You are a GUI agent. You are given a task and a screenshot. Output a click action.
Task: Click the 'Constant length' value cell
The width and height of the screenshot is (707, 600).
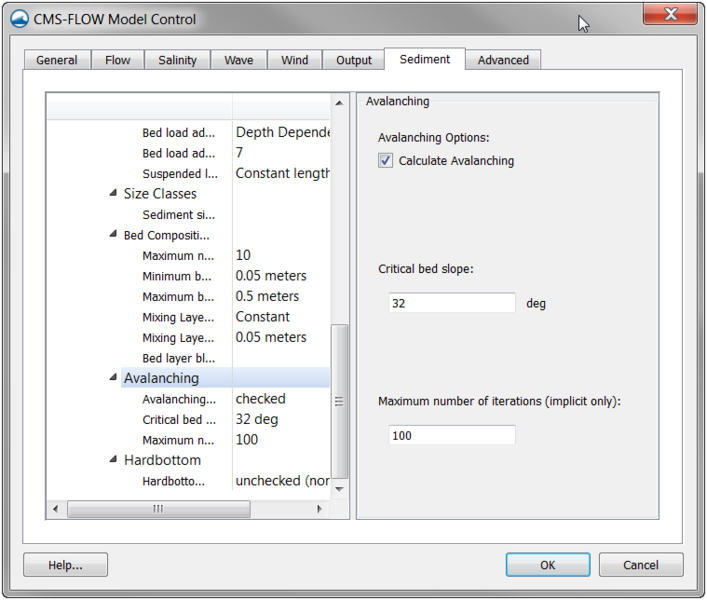point(282,173)
